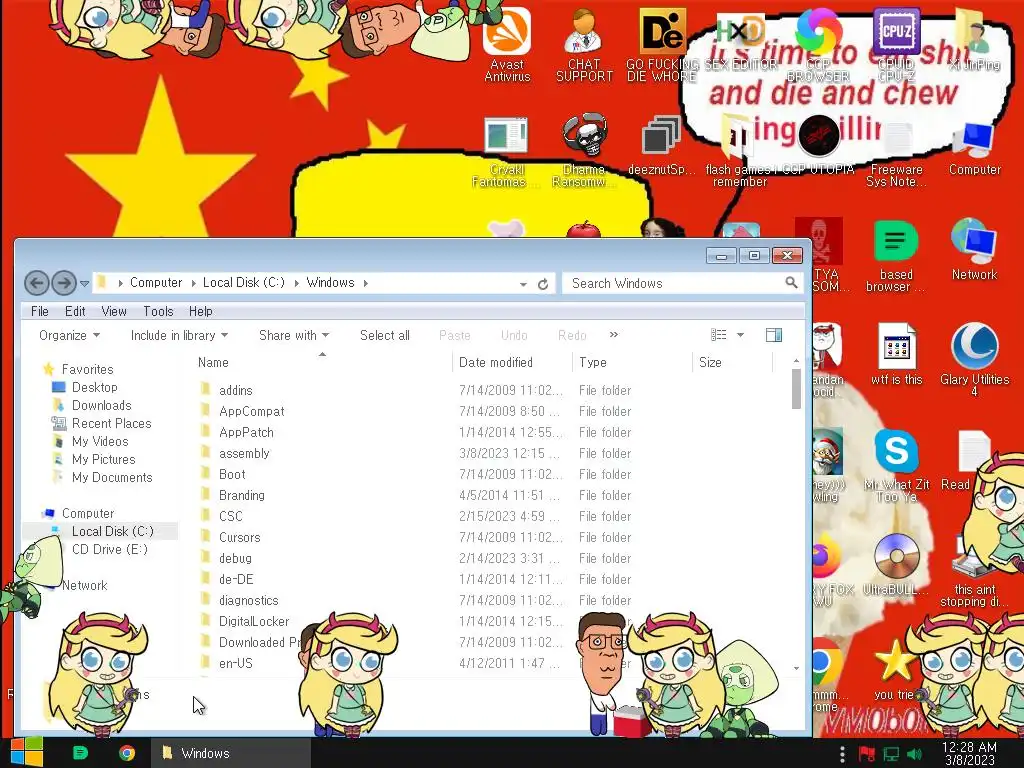
Task: Click the Action Center flag icon
Action: [867, 754]
